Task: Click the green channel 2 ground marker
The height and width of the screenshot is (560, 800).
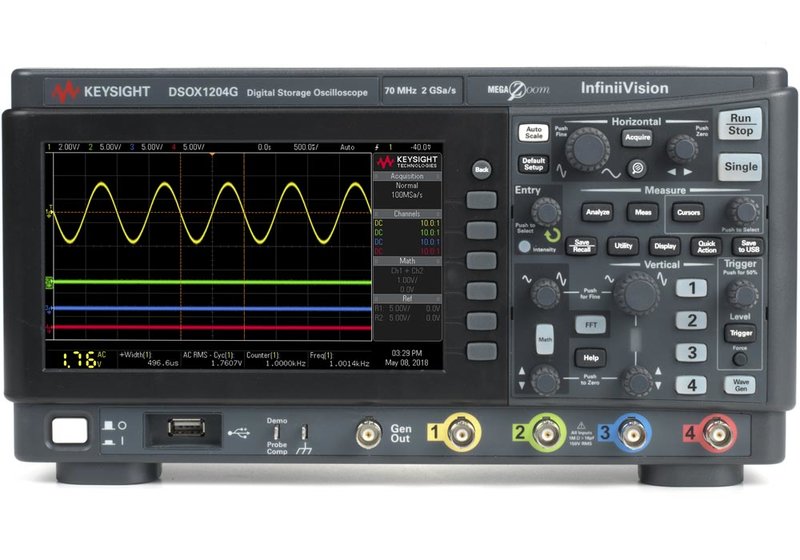Action: (x=49, y=282)
